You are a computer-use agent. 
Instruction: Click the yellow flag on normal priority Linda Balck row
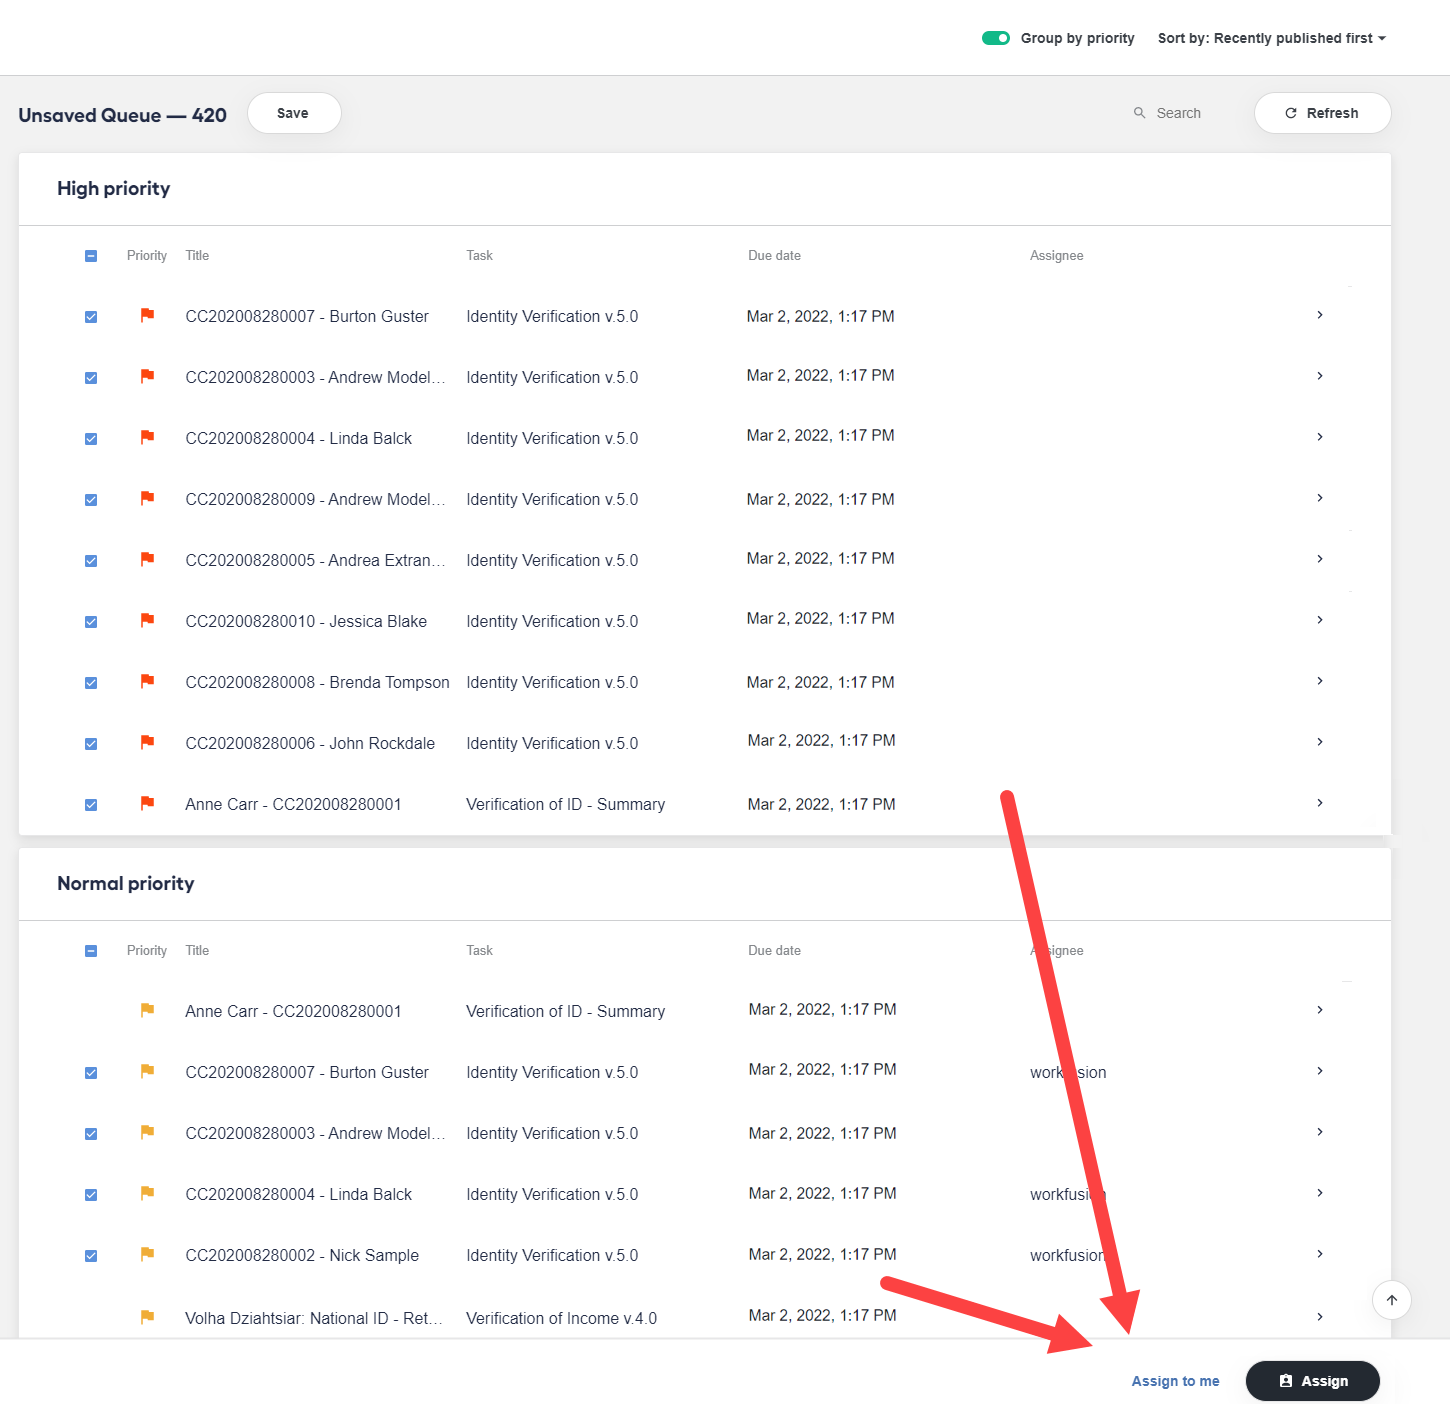point(147,1193)
